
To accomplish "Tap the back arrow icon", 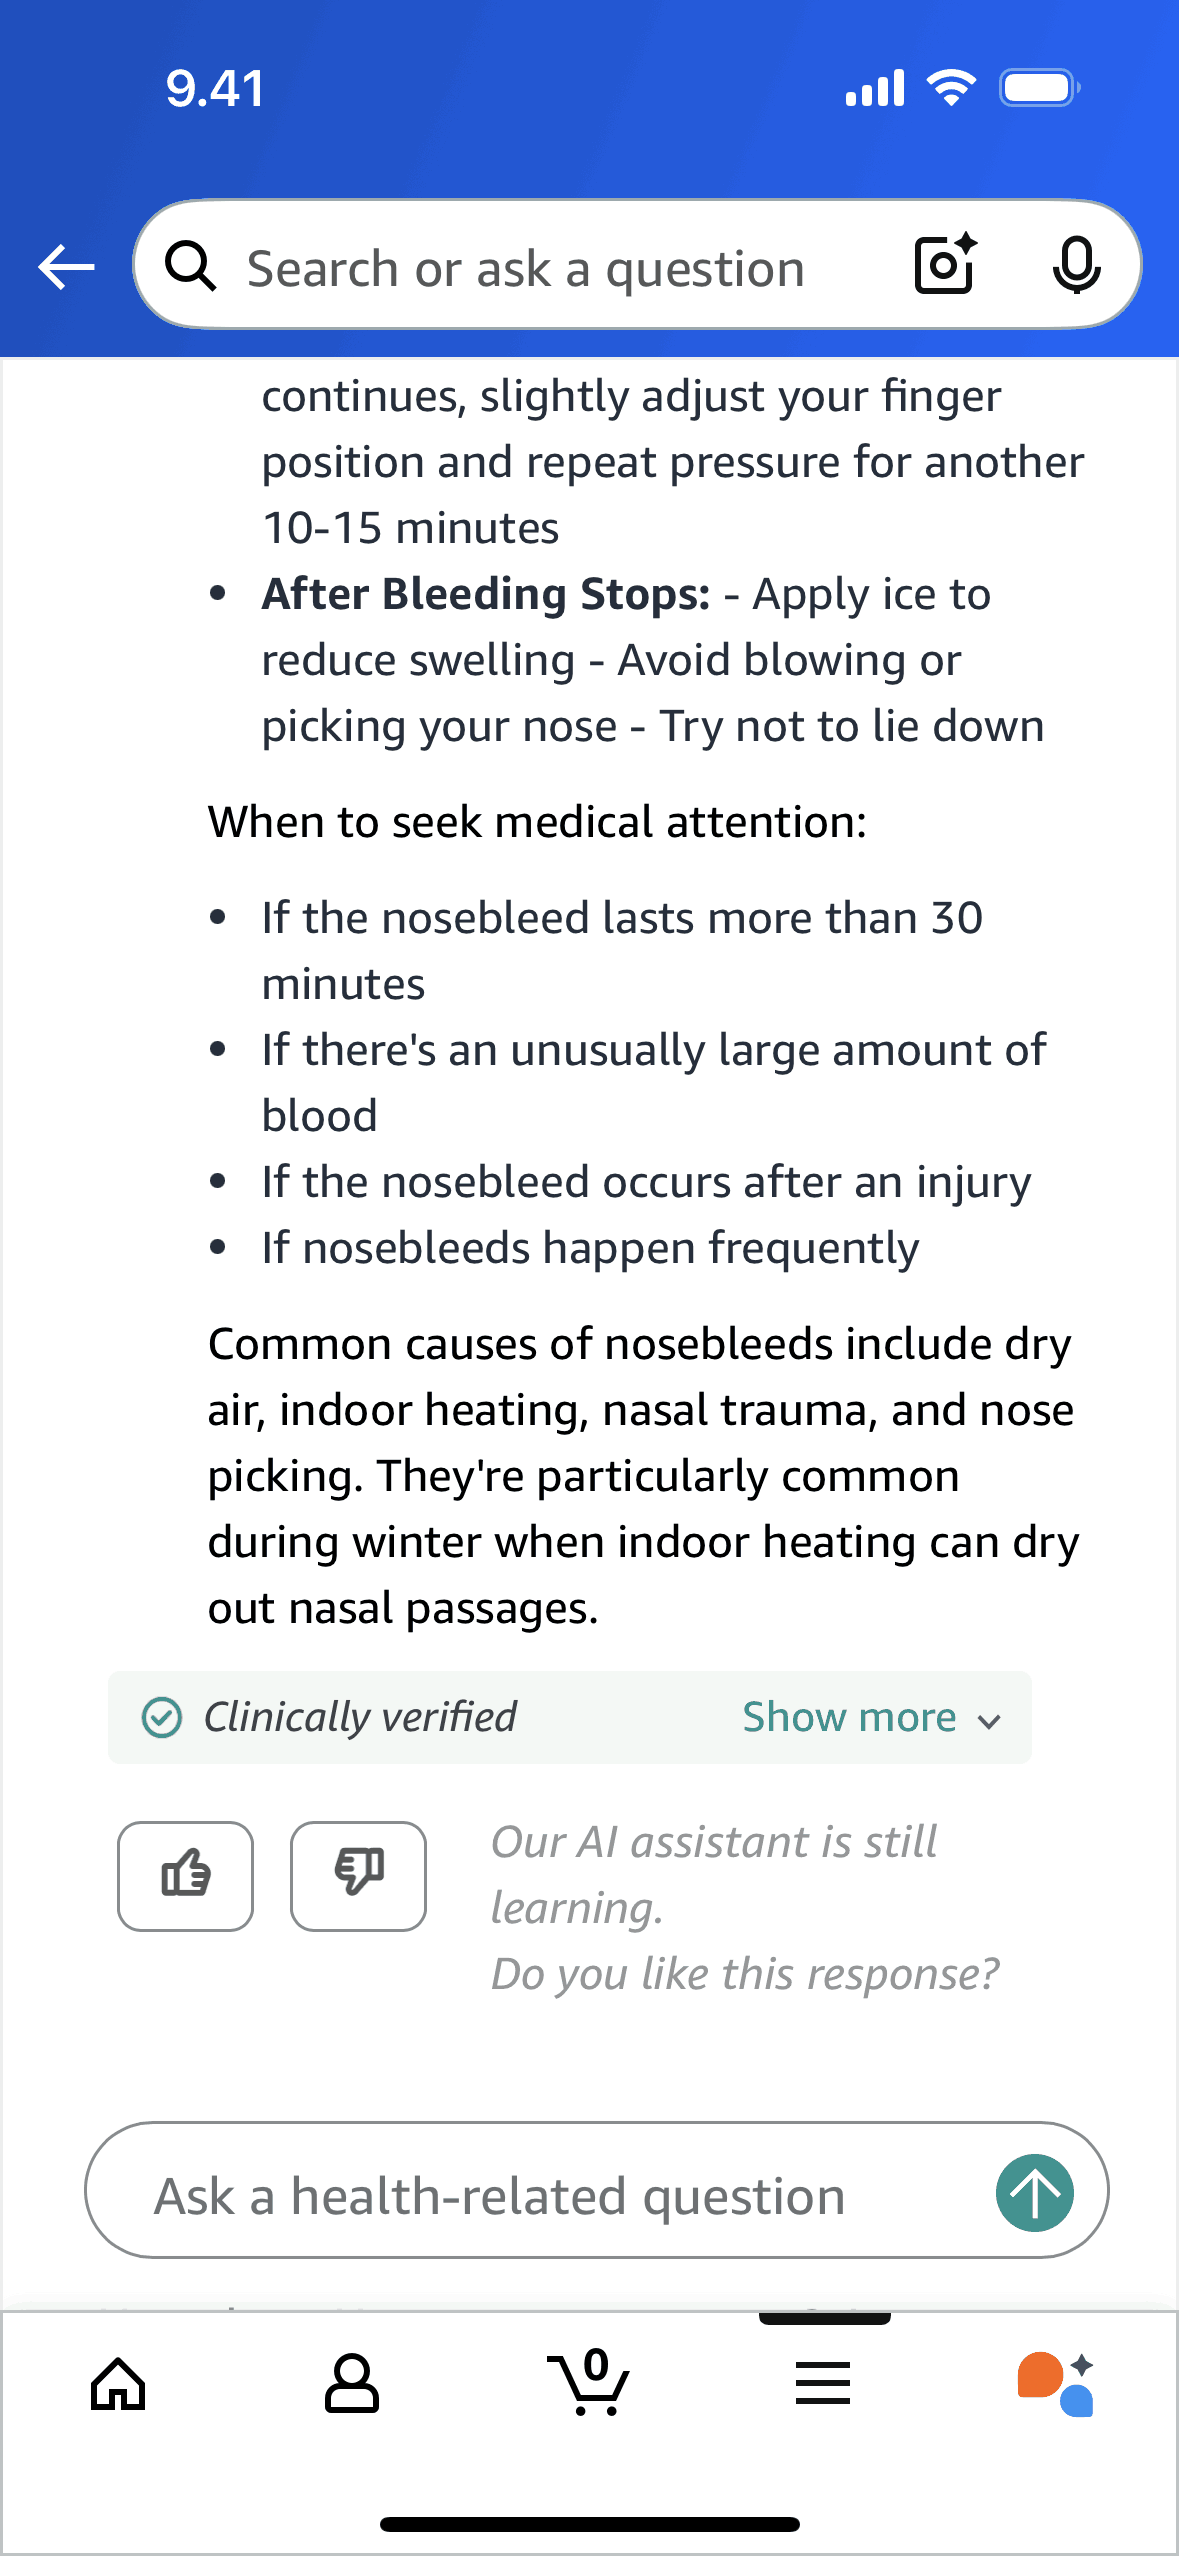I will coord(66,267).
